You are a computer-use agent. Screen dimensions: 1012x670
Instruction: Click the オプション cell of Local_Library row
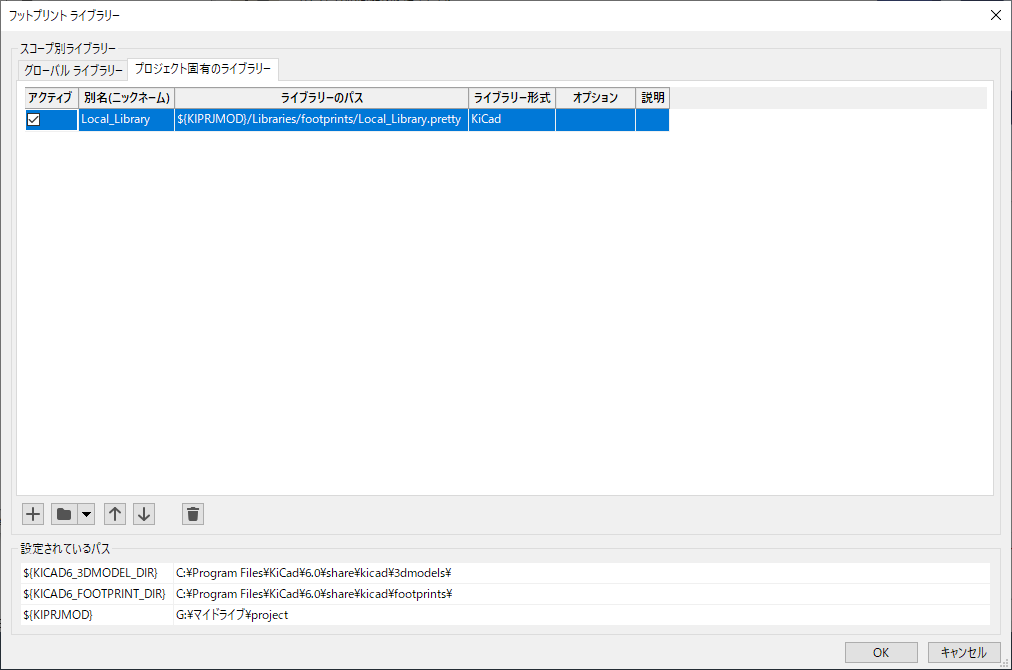(595, 120)
